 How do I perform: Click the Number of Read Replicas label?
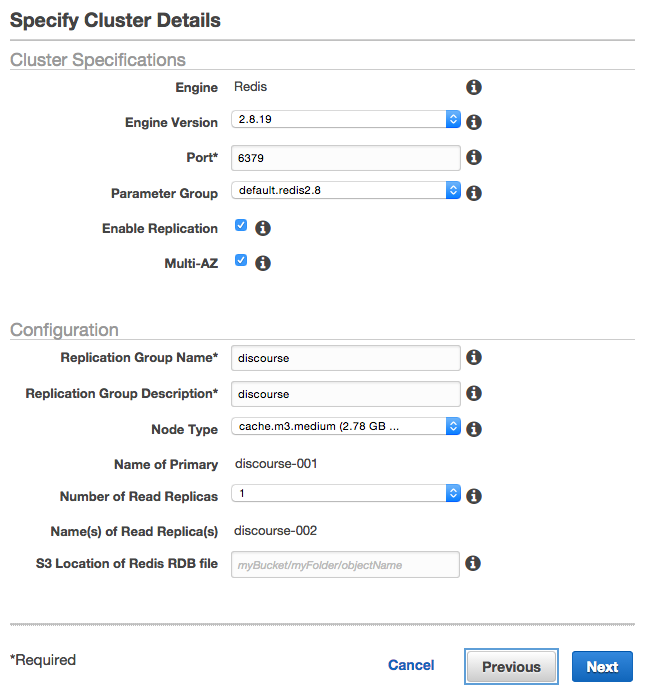point(139,496)
